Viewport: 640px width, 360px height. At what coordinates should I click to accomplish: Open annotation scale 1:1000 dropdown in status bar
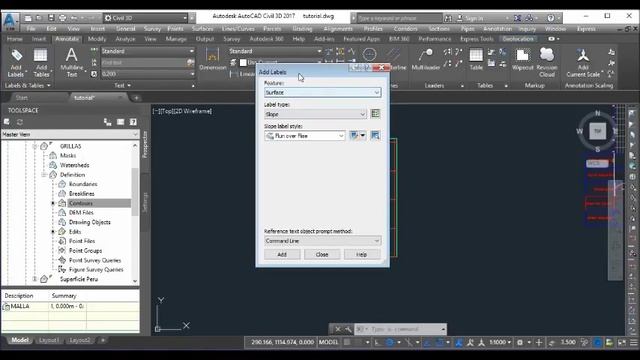point(500,342)
